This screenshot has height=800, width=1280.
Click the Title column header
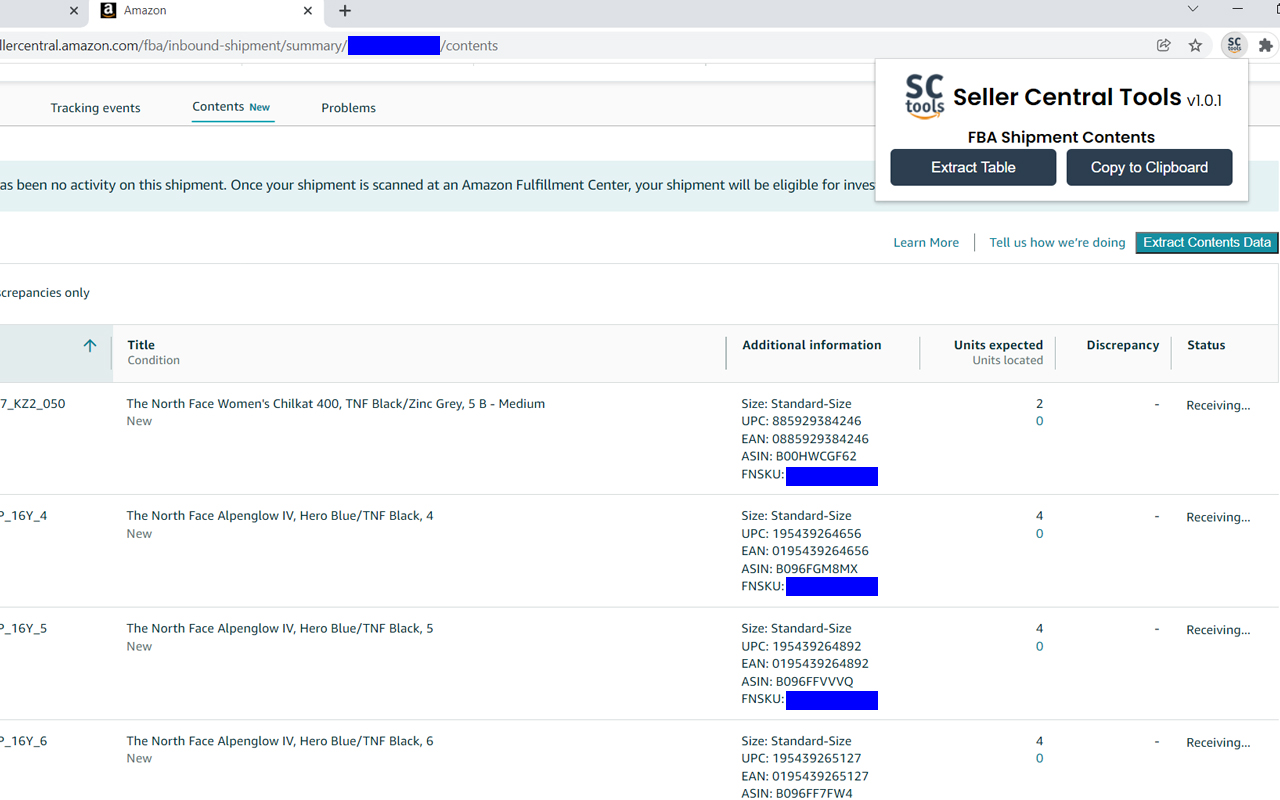coord(141,345)
